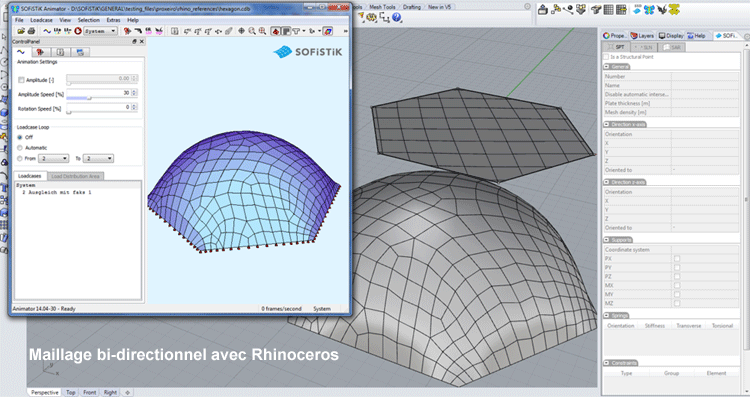The height and width of the screenshot is (397, 750).
Task: Open the Help menu in Animator
Action: coord(132,20)
